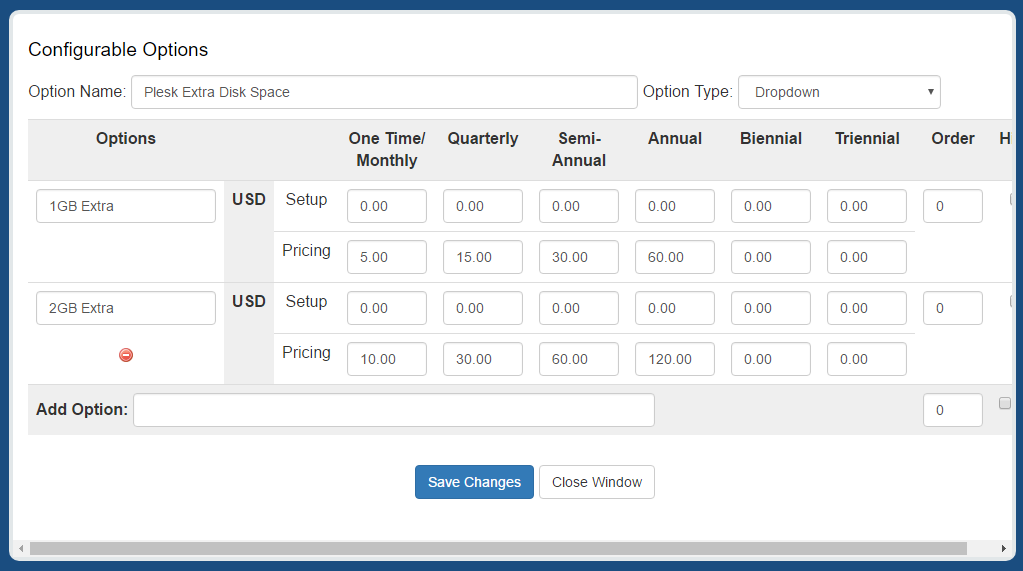Edit the Order field in Add Option row
The height and width of the screenshot is (571, 1023).
tap(953, 410)
